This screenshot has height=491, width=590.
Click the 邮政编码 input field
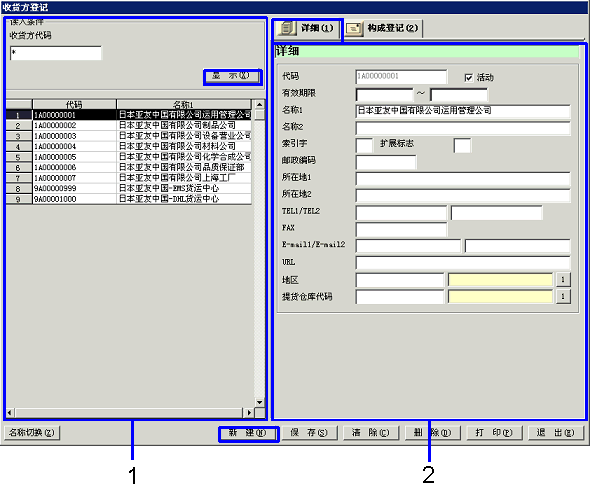386,163
